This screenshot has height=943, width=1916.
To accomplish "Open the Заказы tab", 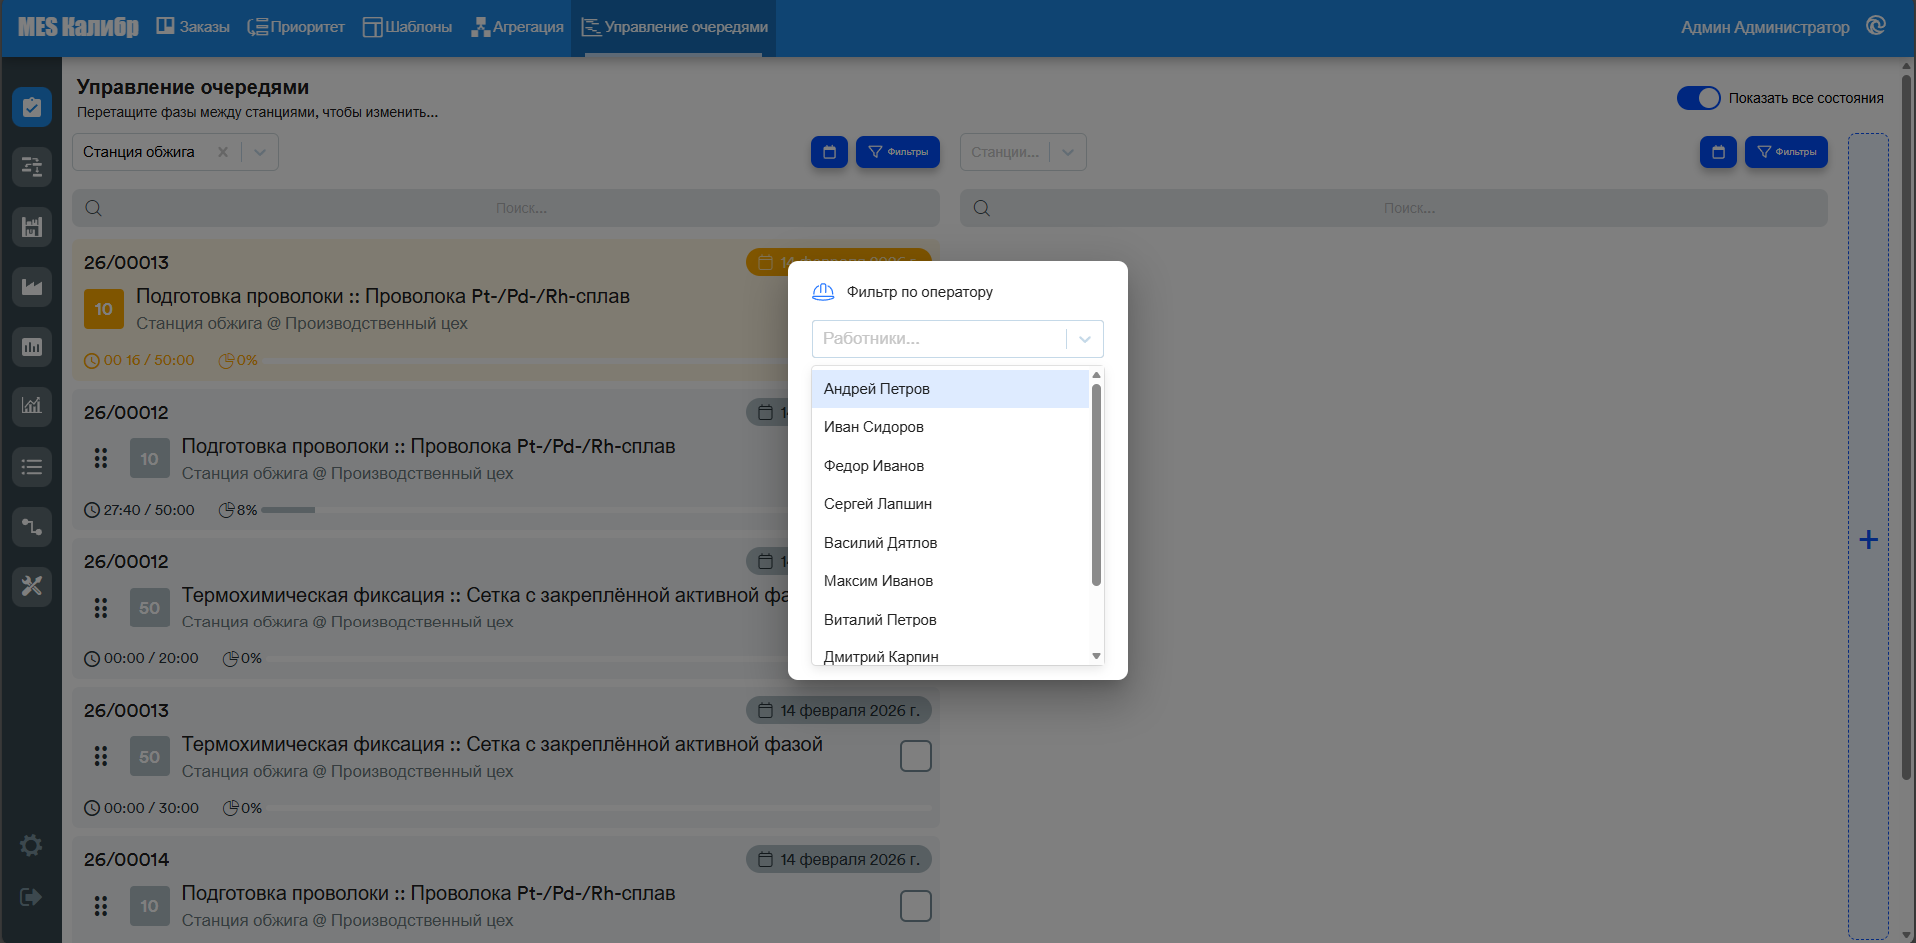I will [193, 27].
